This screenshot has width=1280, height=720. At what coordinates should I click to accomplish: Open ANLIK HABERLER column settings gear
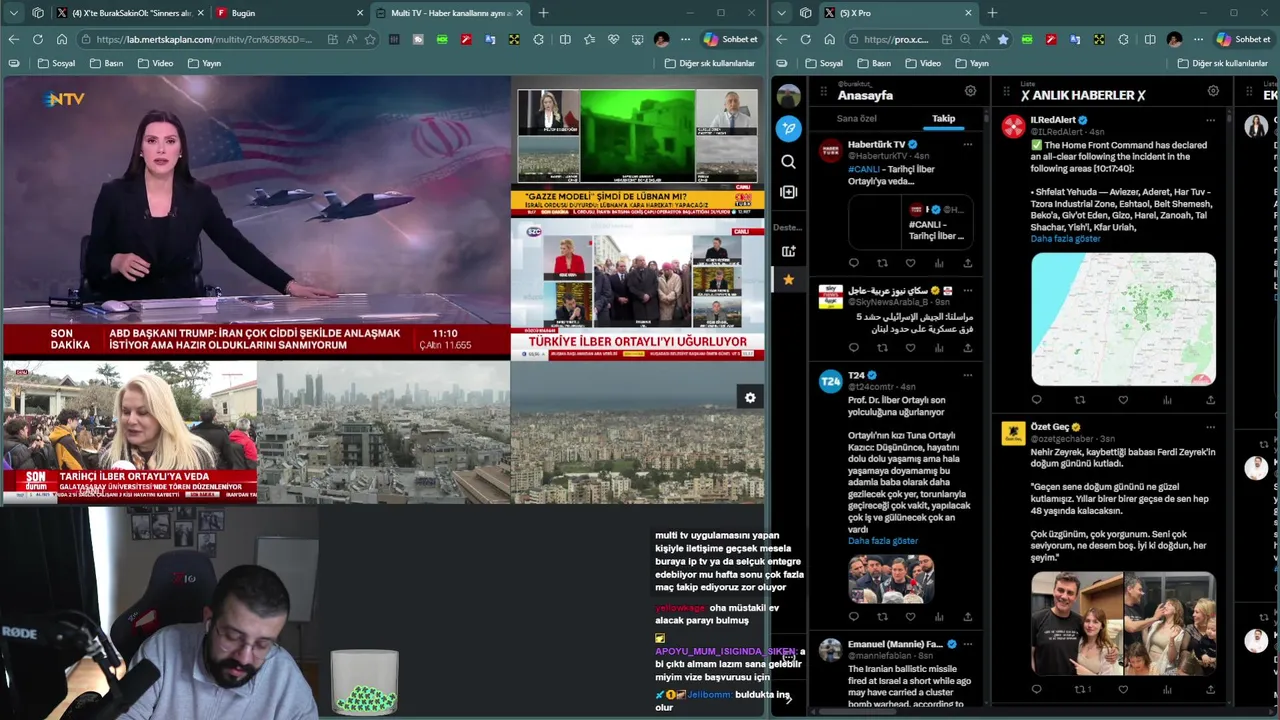(x=1213, y=91)
